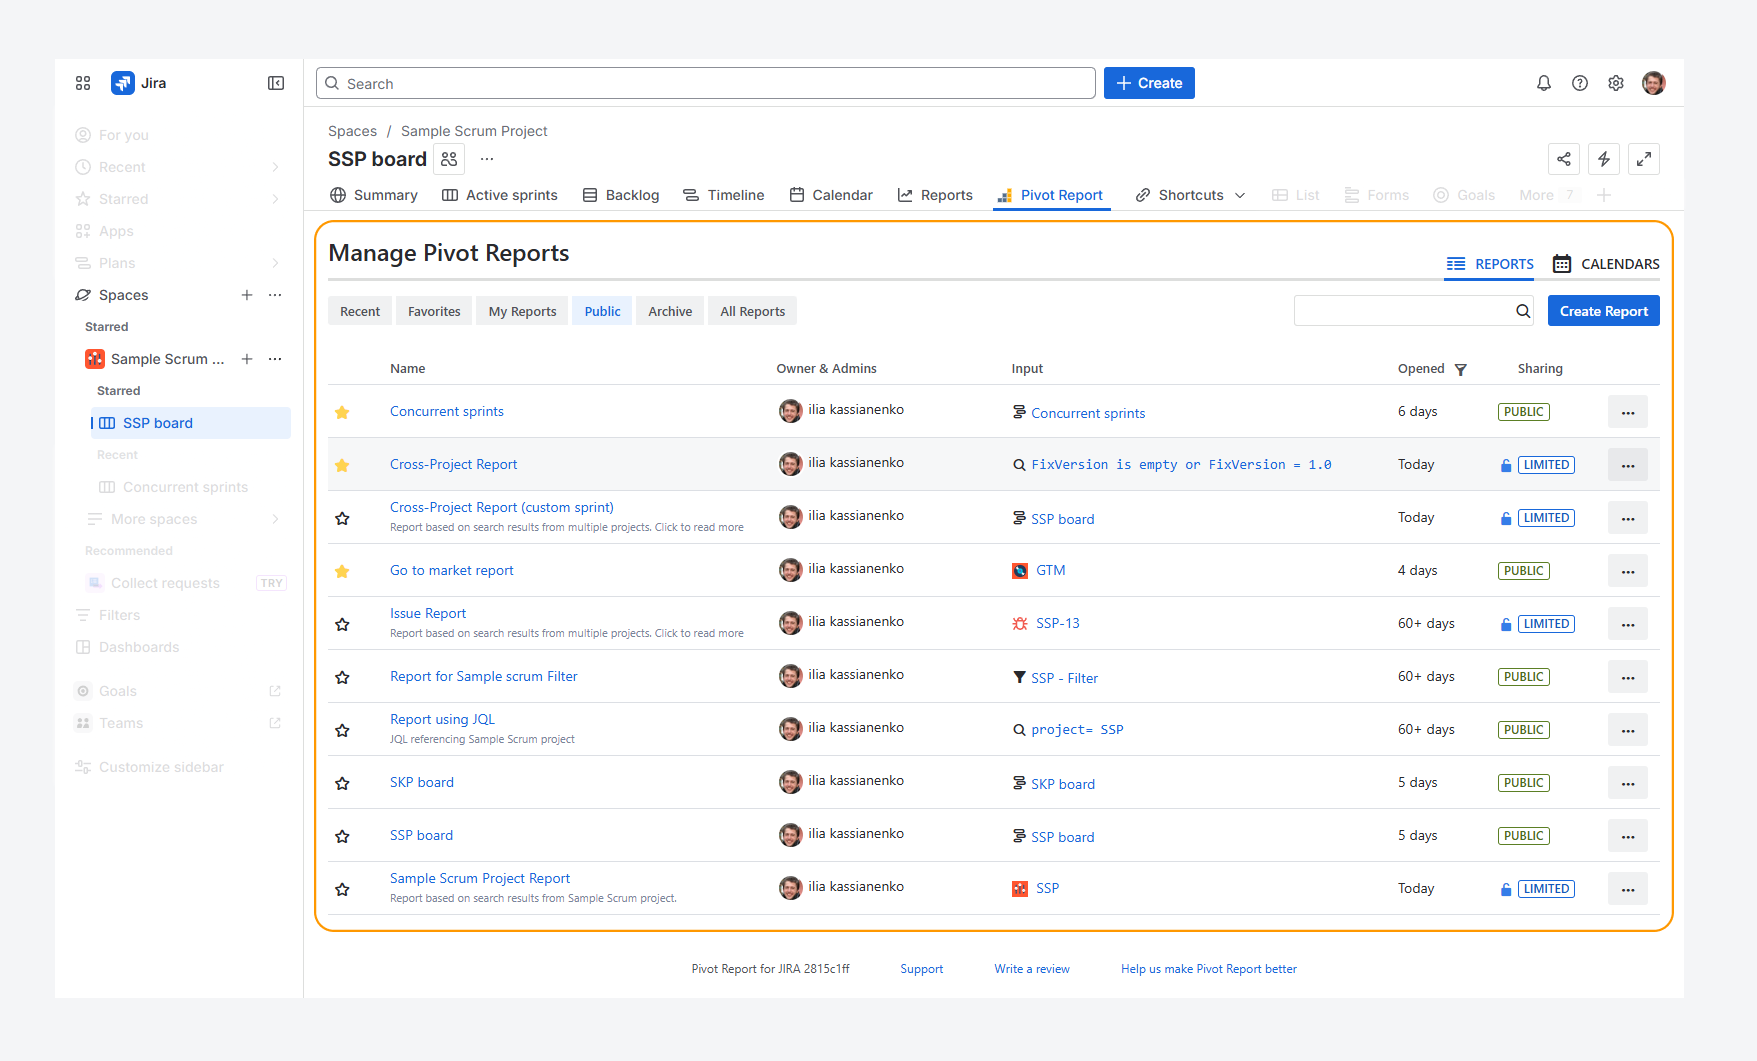Switch to the CALENDARS view
The image size is (1757, 1061).
pos(1606,264)
